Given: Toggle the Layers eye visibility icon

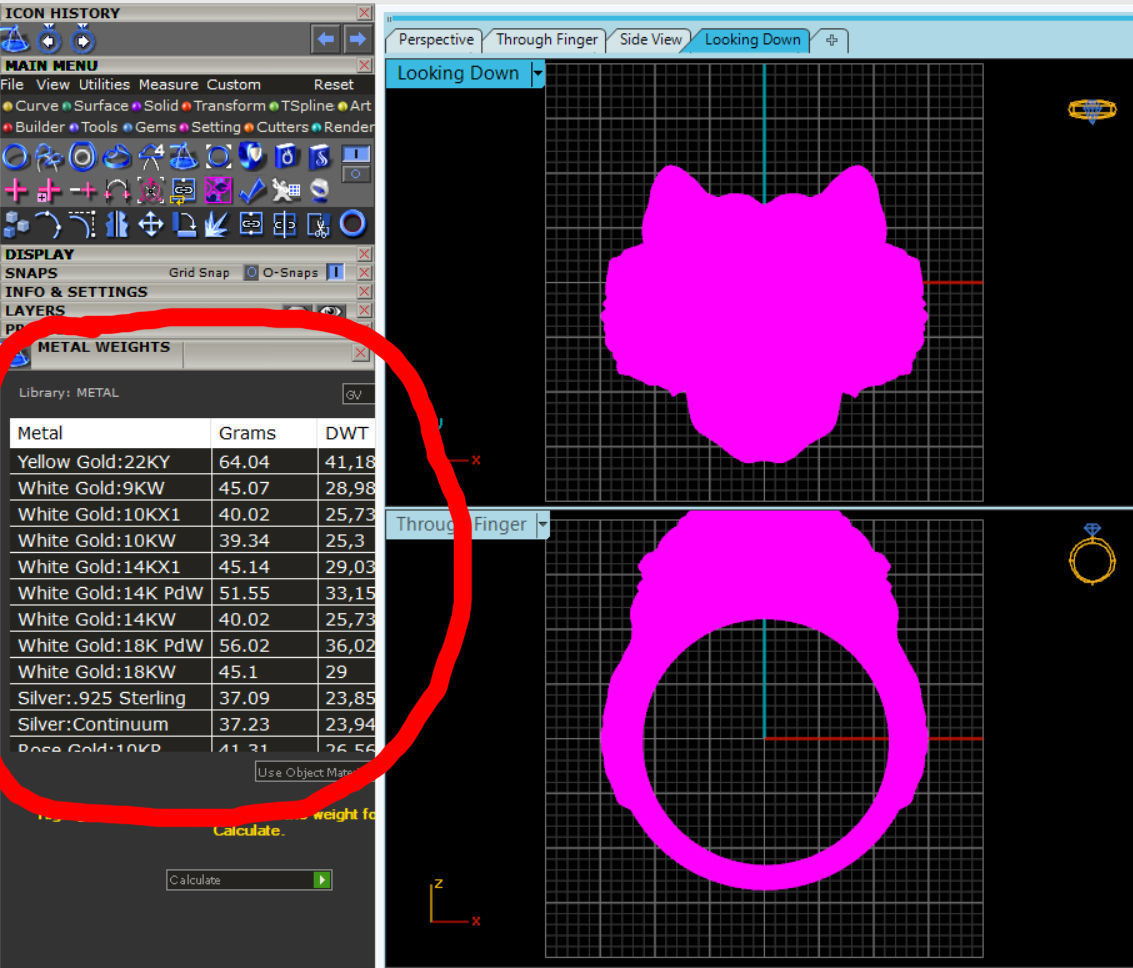Looking at the screenshot, I should click(331, 311).
